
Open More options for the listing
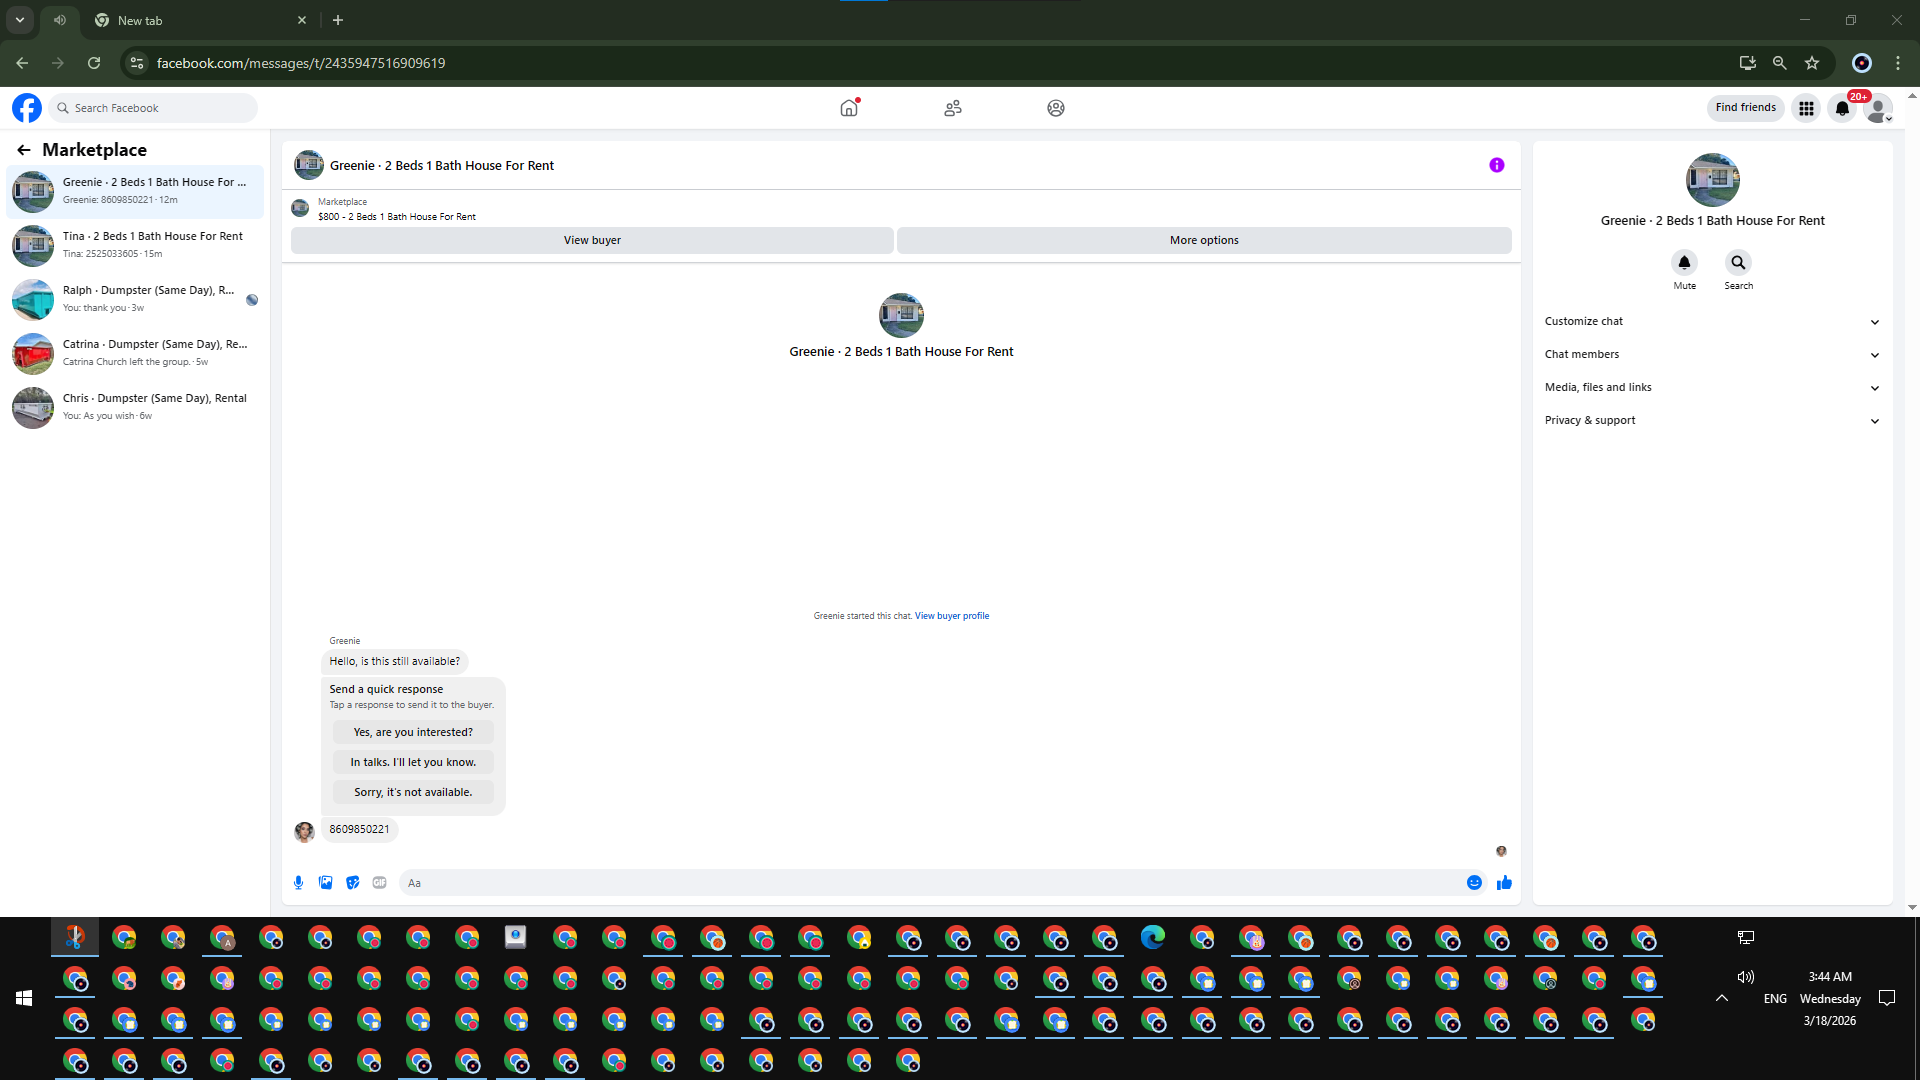point(1204,241)
